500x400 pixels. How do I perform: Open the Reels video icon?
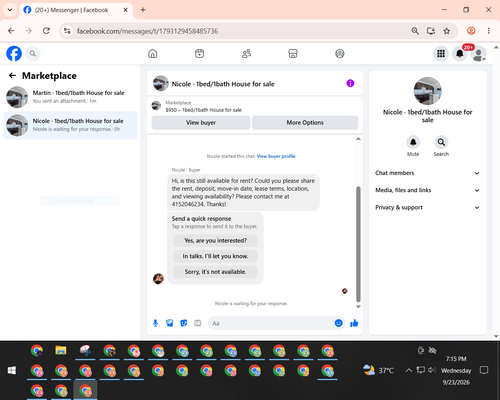point(199,53)
